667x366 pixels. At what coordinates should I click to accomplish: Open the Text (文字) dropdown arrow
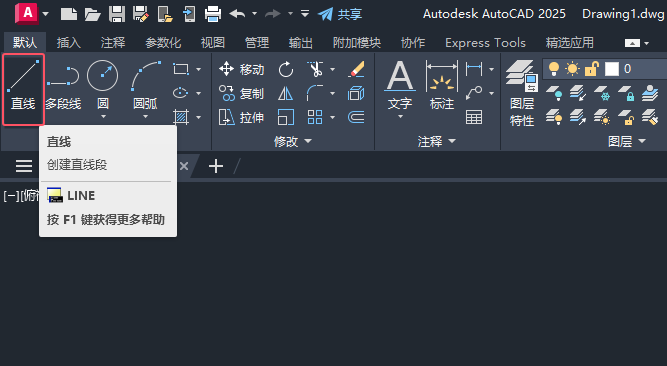tap(400, 117)
